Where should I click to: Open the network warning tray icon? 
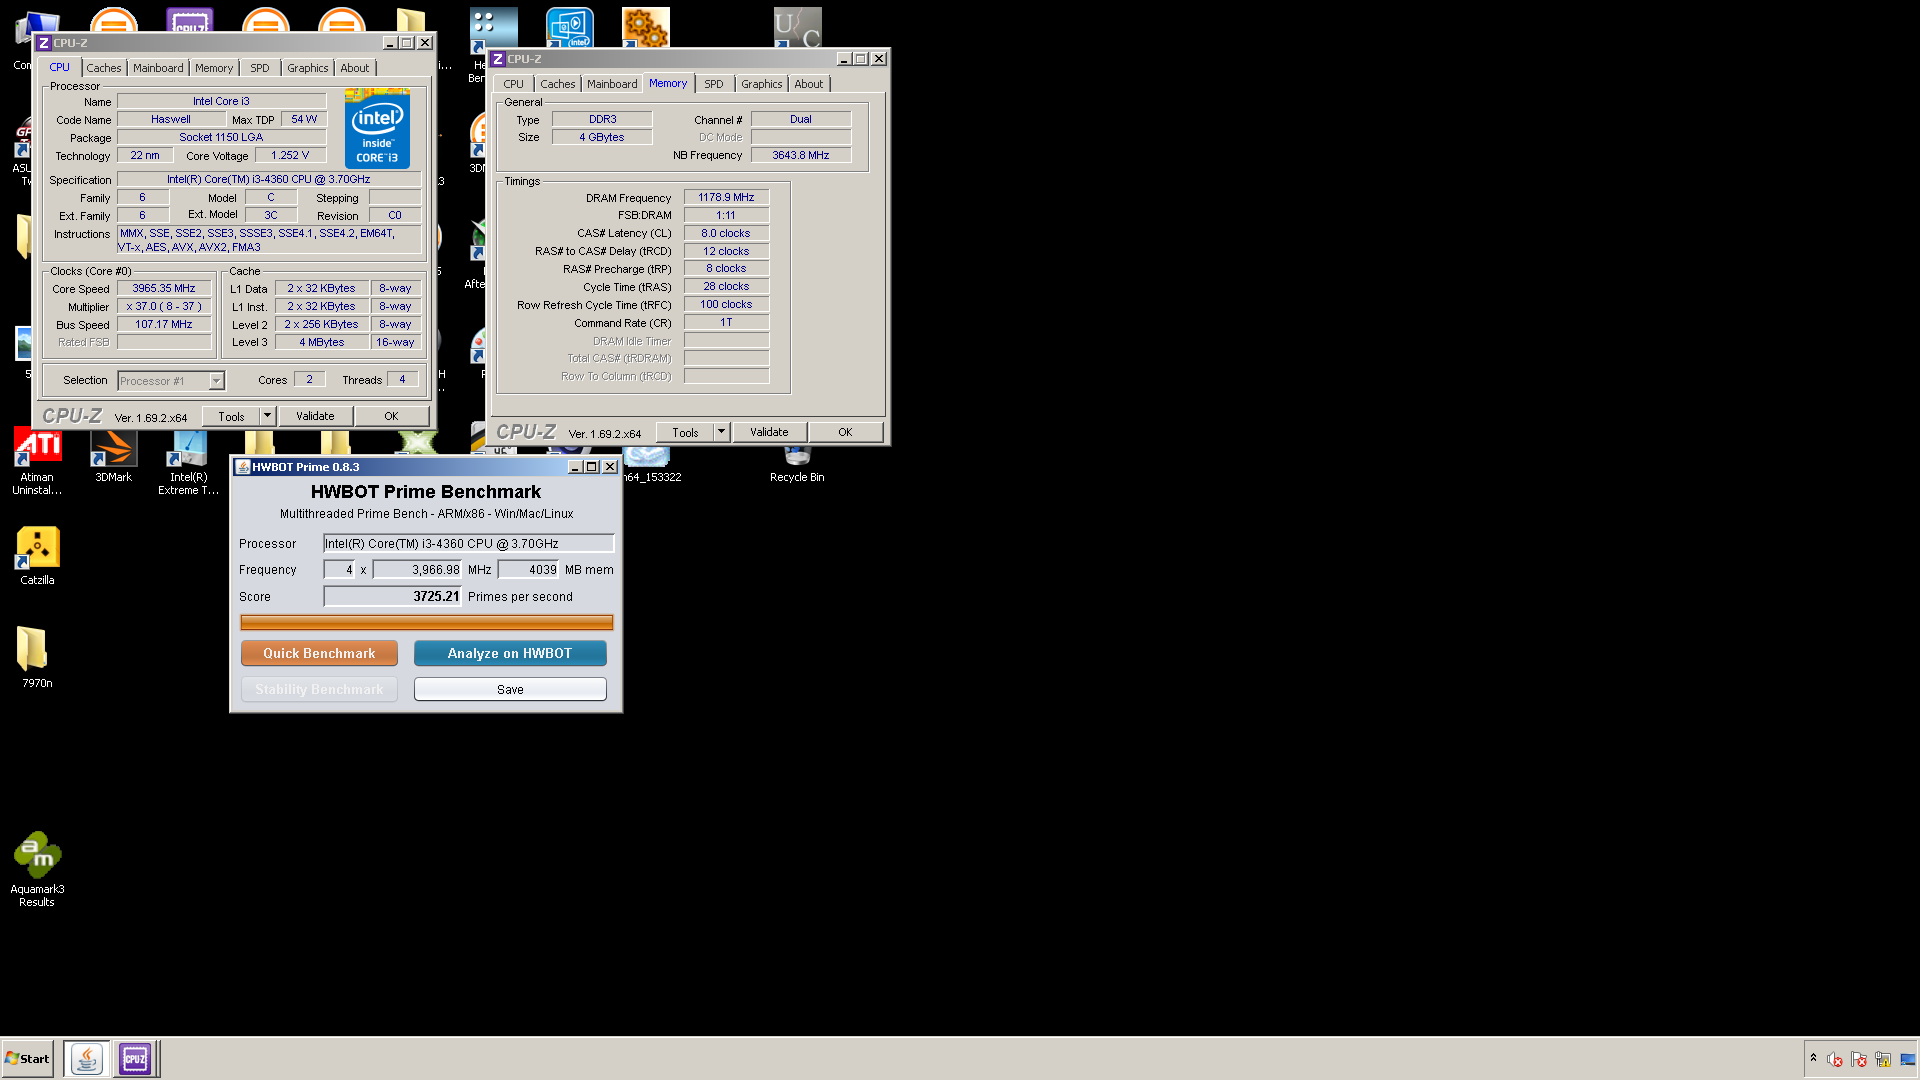pos(1883,1059)
